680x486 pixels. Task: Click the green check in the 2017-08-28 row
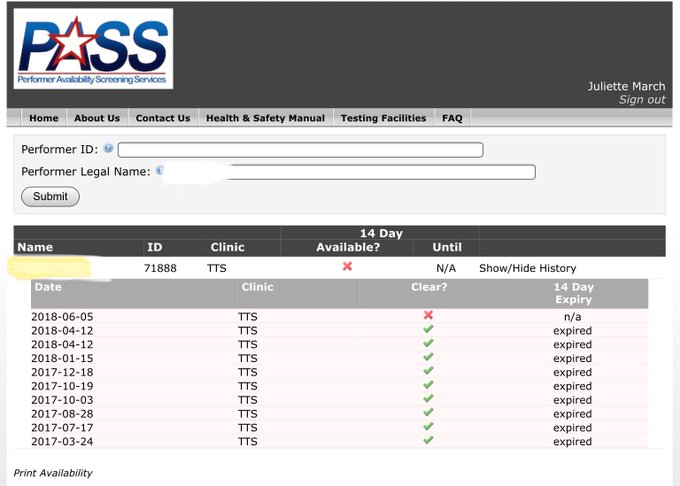pyautogui.click(x=428, y=412)
